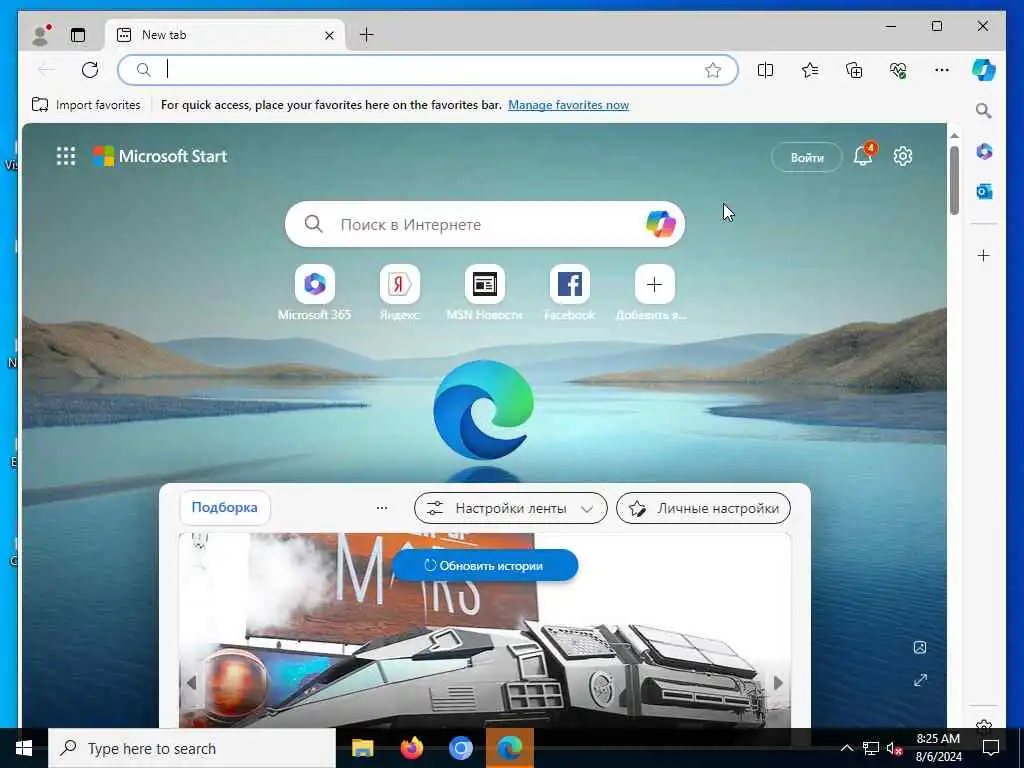Open Browser essentials heart icon
Screen dimensions: 1024x768
[898, 70]
